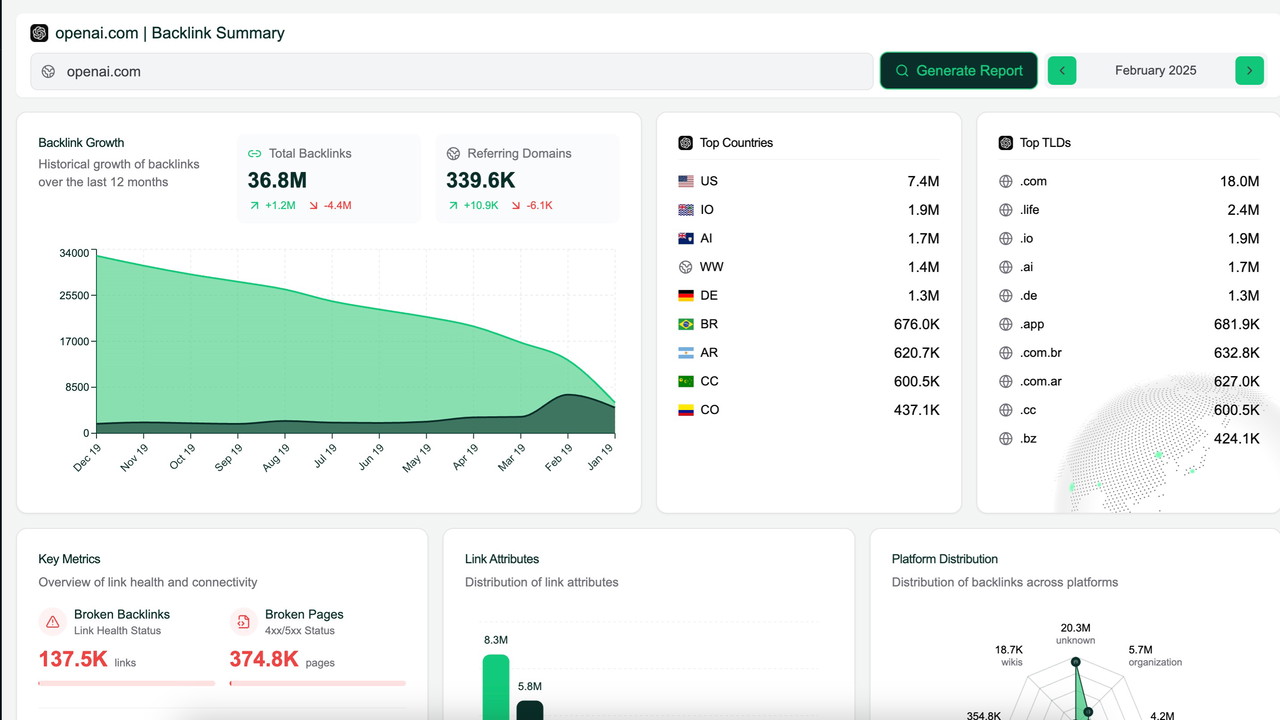Click the February 2025 date label

click(x=1155, y=71)
